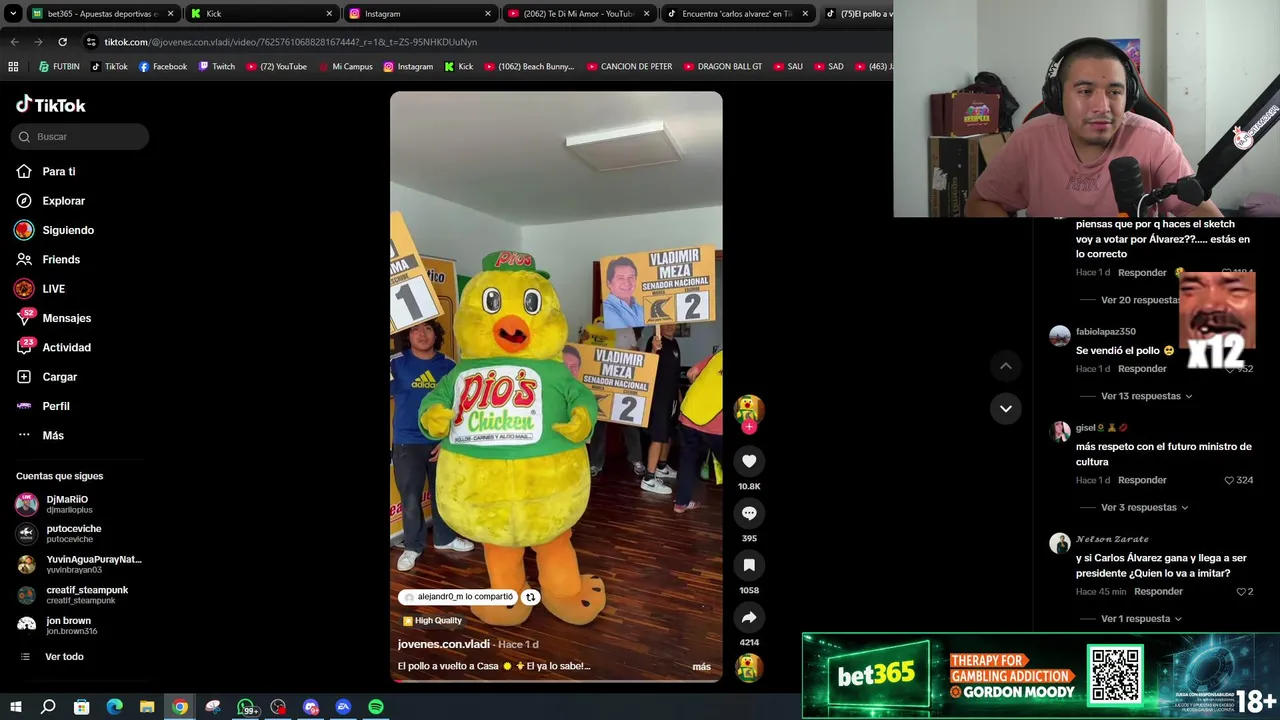Share the video with the arrow icon
1280x720 pixels.
click(x=749, y=617)
